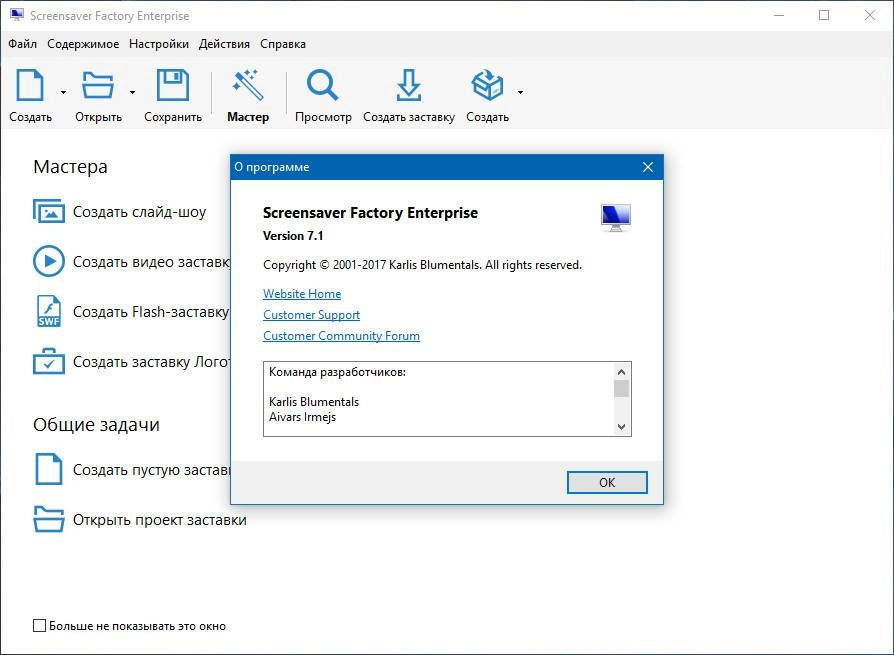Click the monitor icon in About dialog

[x=616, y=218]
